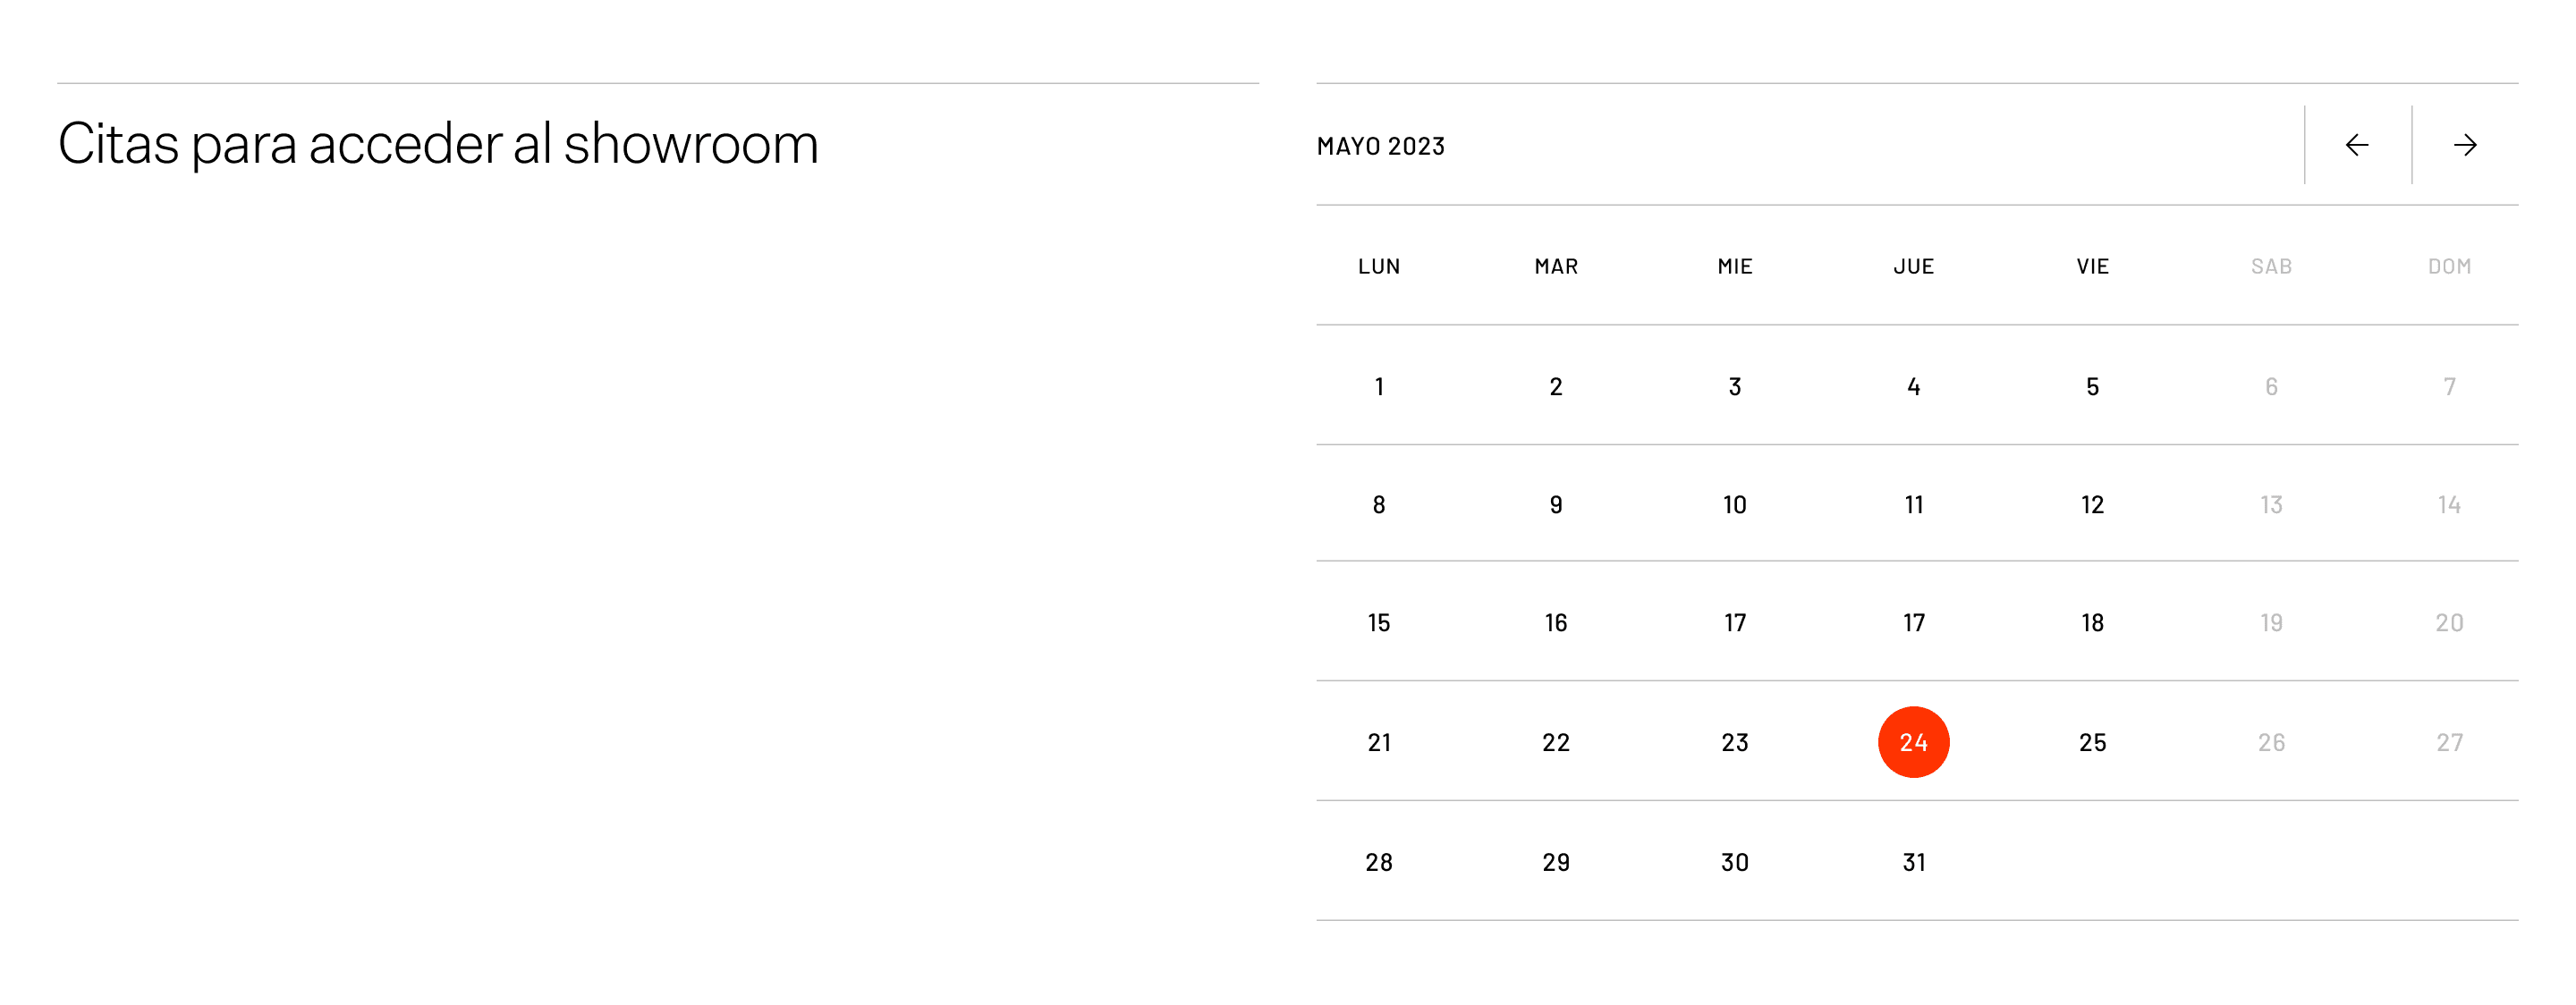Select date 3 under MIE column
The image size is (2576, 1005).
[x=1735, y=386]
